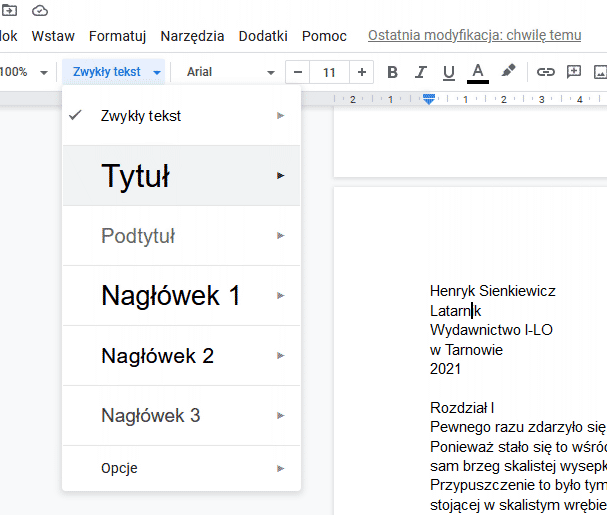The height and width of the screenshot is (515, 607).
Task: Open the Formatuj menu
Action: click(x=117, y=36)
